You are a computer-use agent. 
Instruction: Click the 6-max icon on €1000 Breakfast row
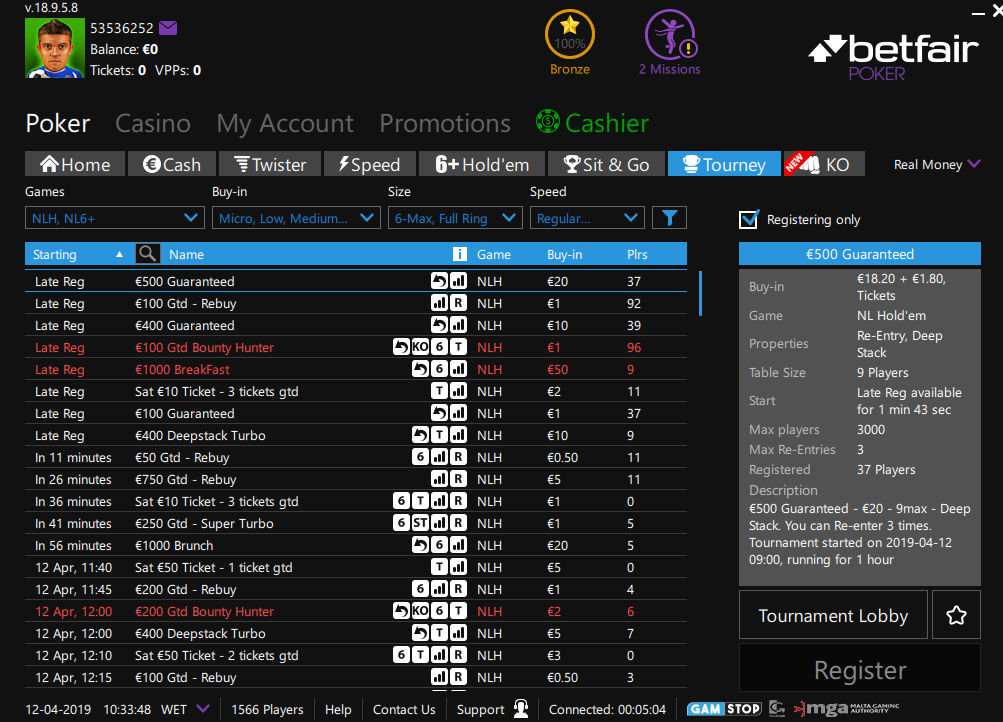[x=439, y=369]
